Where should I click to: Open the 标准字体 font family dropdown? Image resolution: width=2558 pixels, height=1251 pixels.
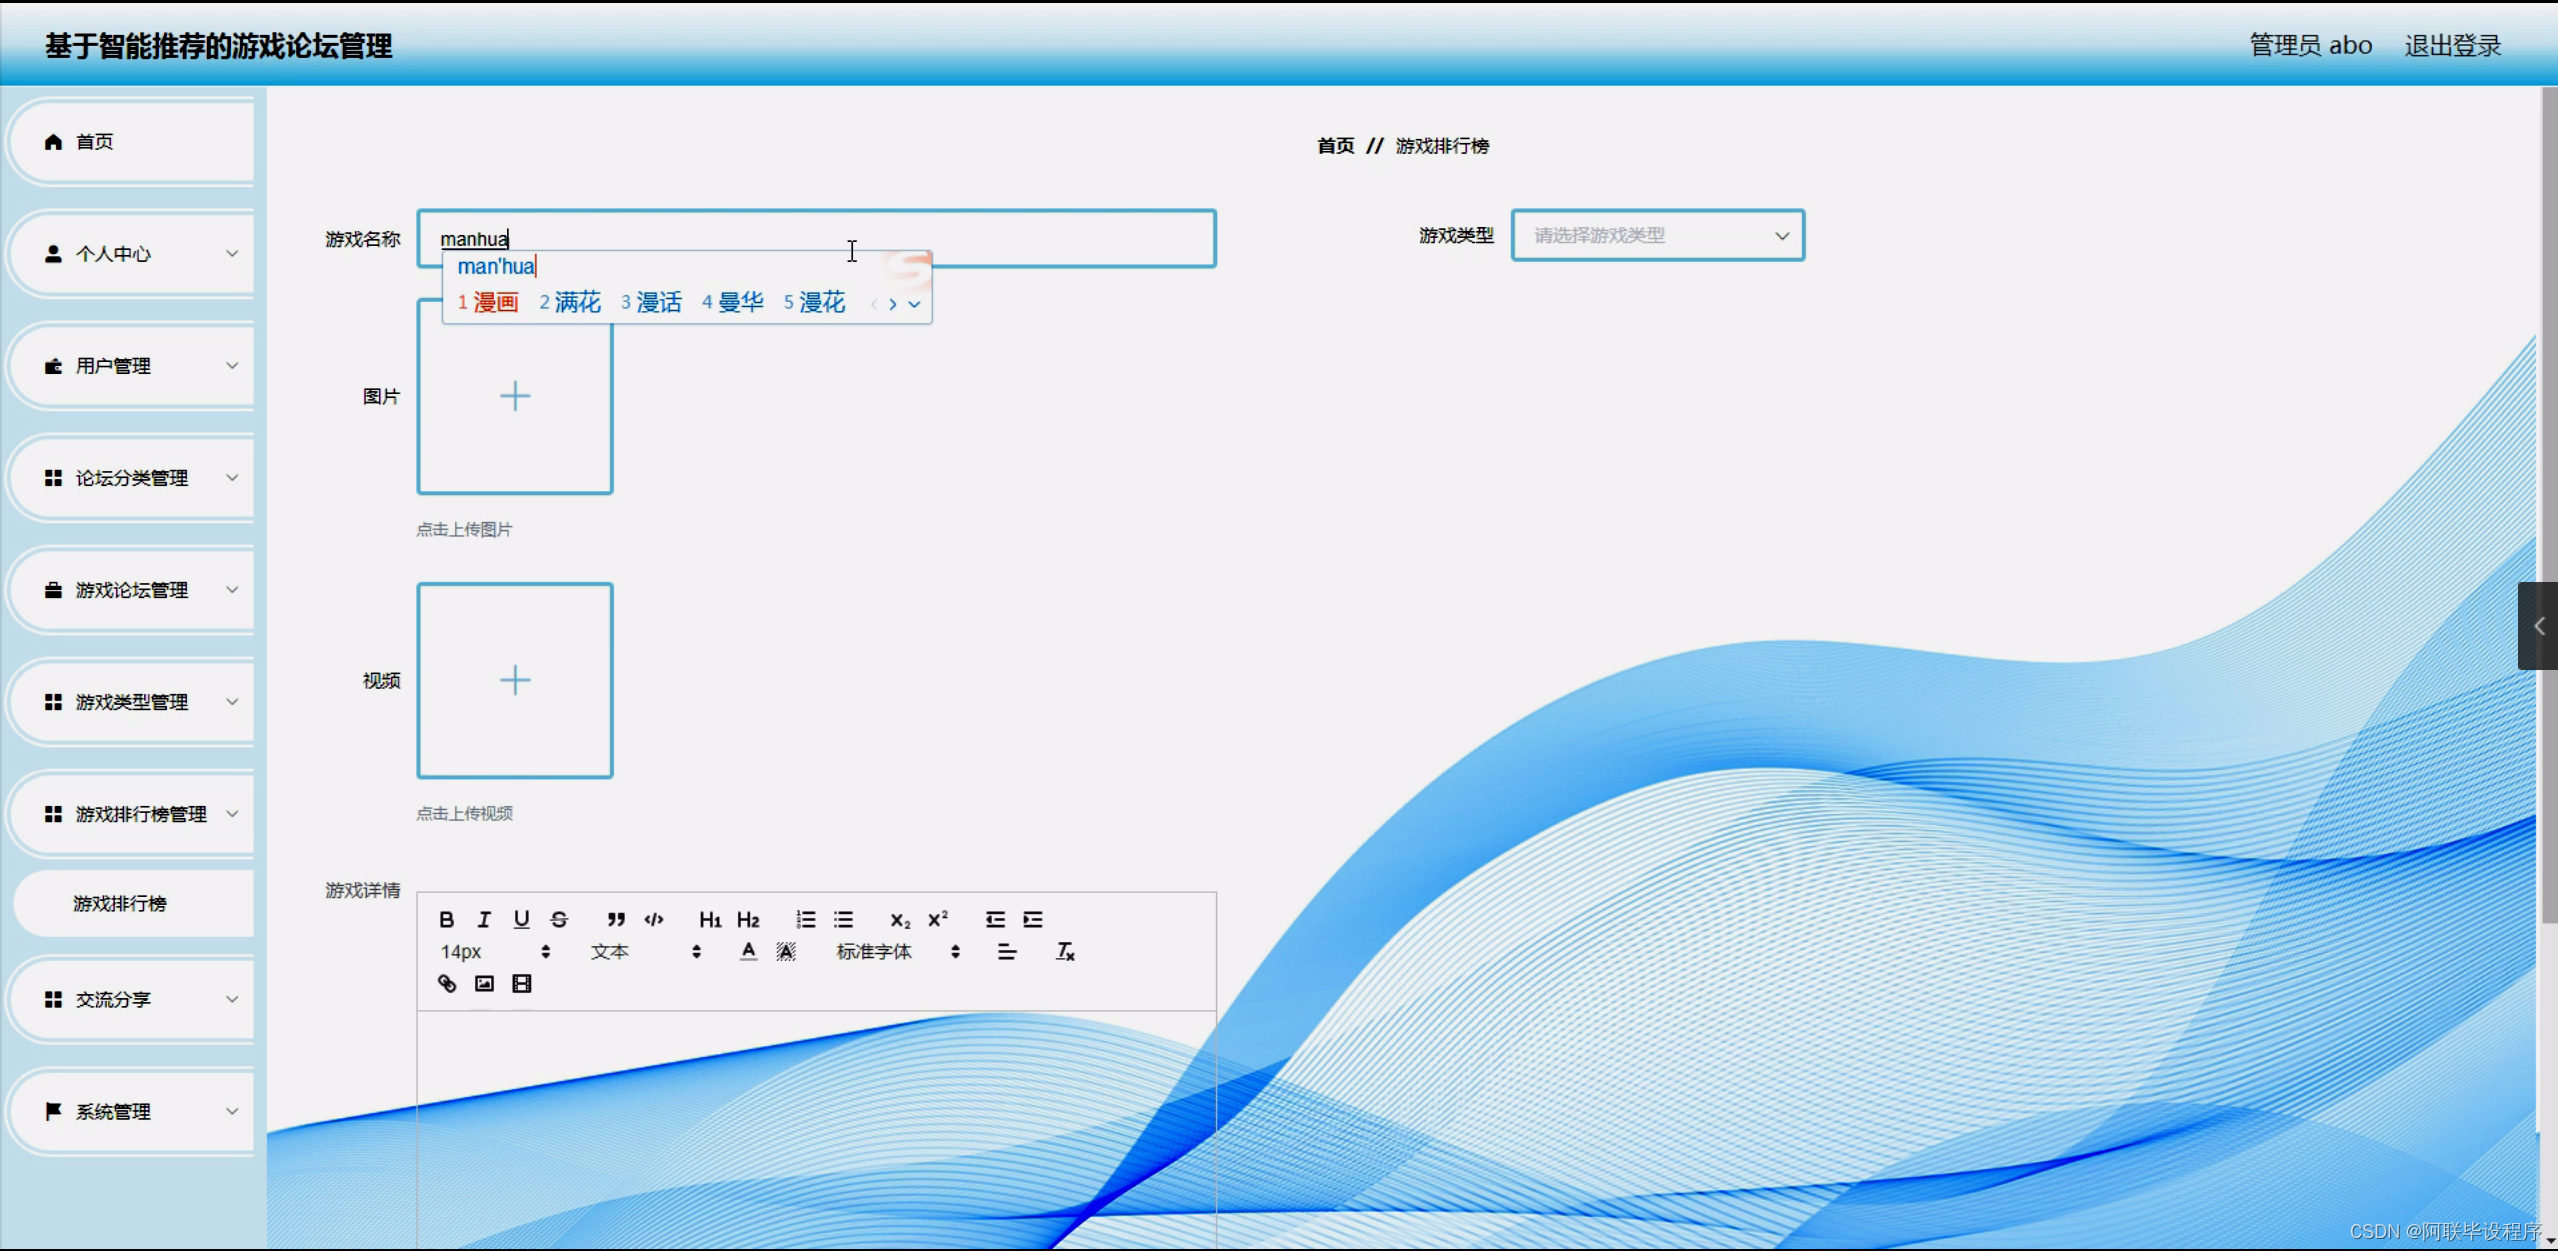(898, 952)
